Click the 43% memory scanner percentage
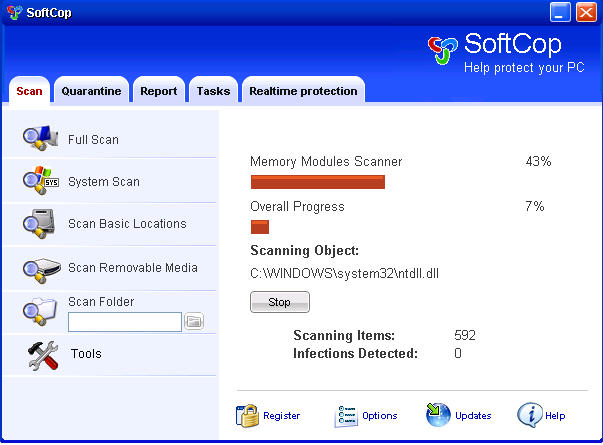This screenshot has width=603, height=445. click(538, 161)
